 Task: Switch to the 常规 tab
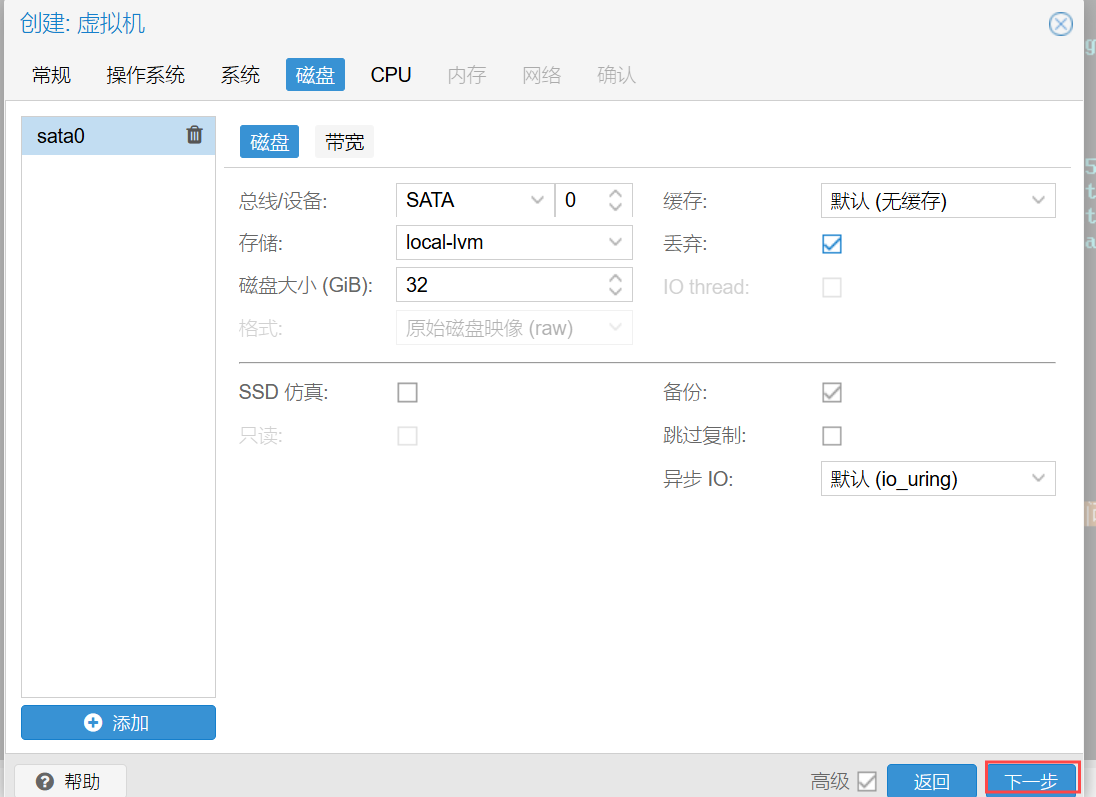coord(52,75)
